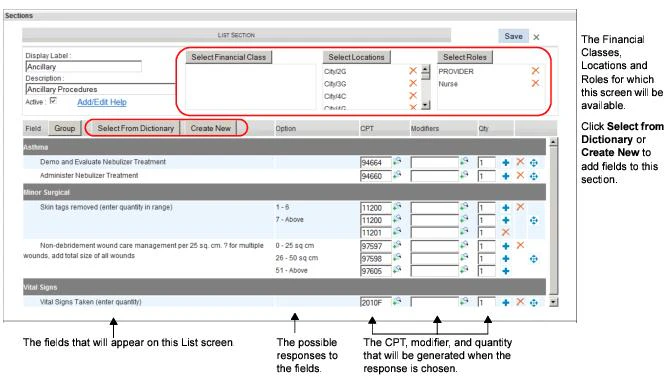Click the '26 - 50 sq cm' option text
Viewport: 671px width, 382px height.
[x=297, y=258]
